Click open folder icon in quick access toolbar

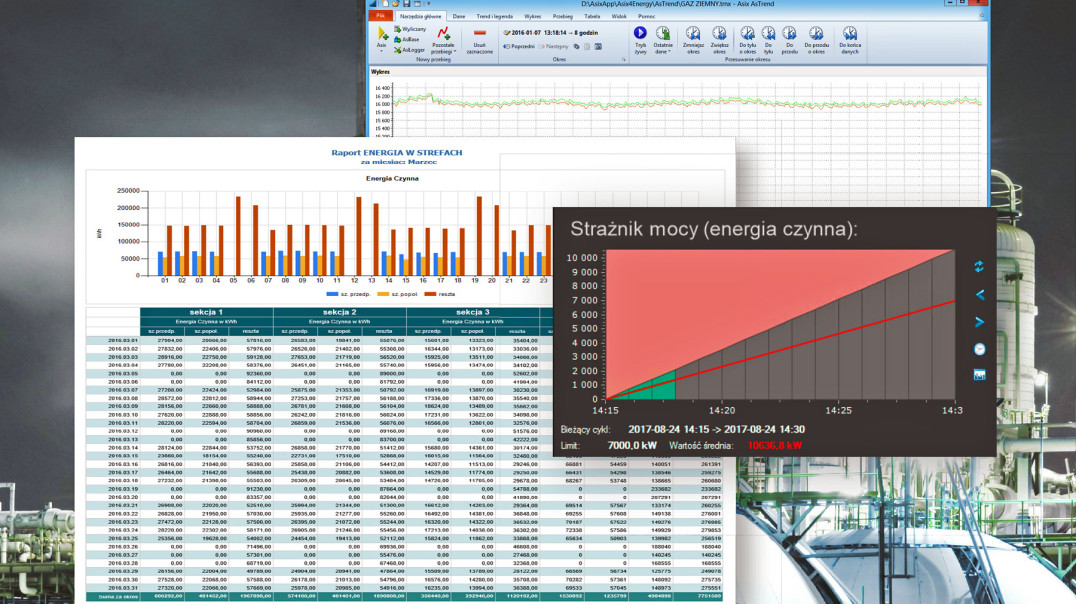pyautogui.click(x=395, y=3)
